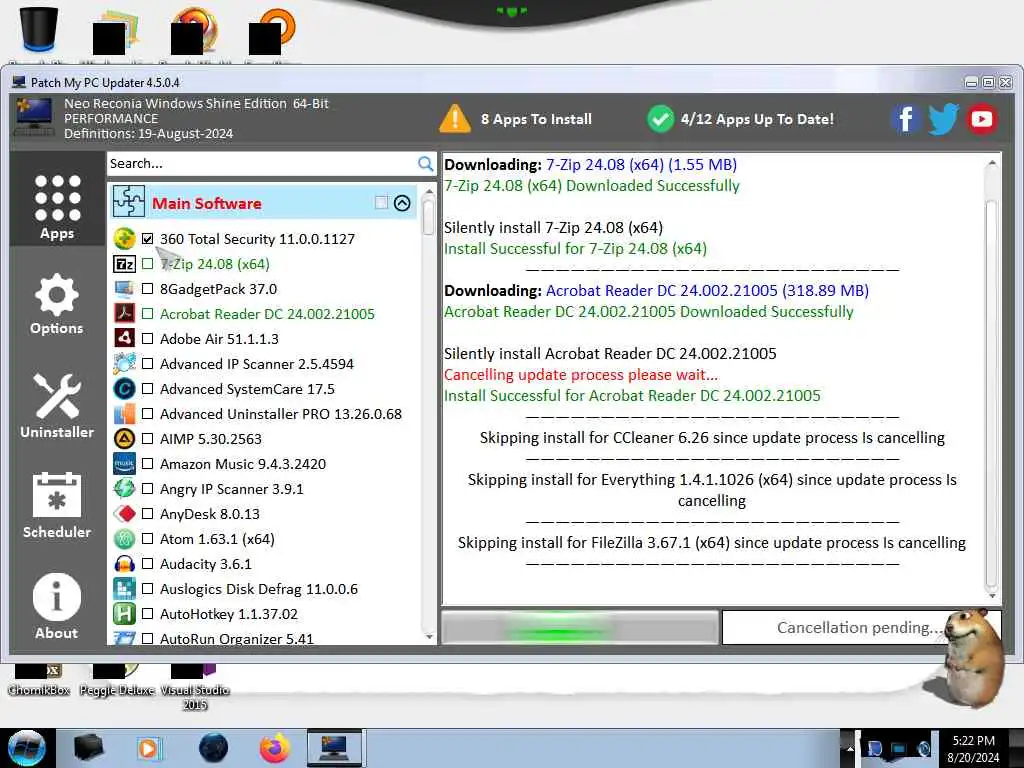Open the Visual Studio 2015 desktop shortcut
This screenshot has width=1024, height=768.
pos(195,688)
